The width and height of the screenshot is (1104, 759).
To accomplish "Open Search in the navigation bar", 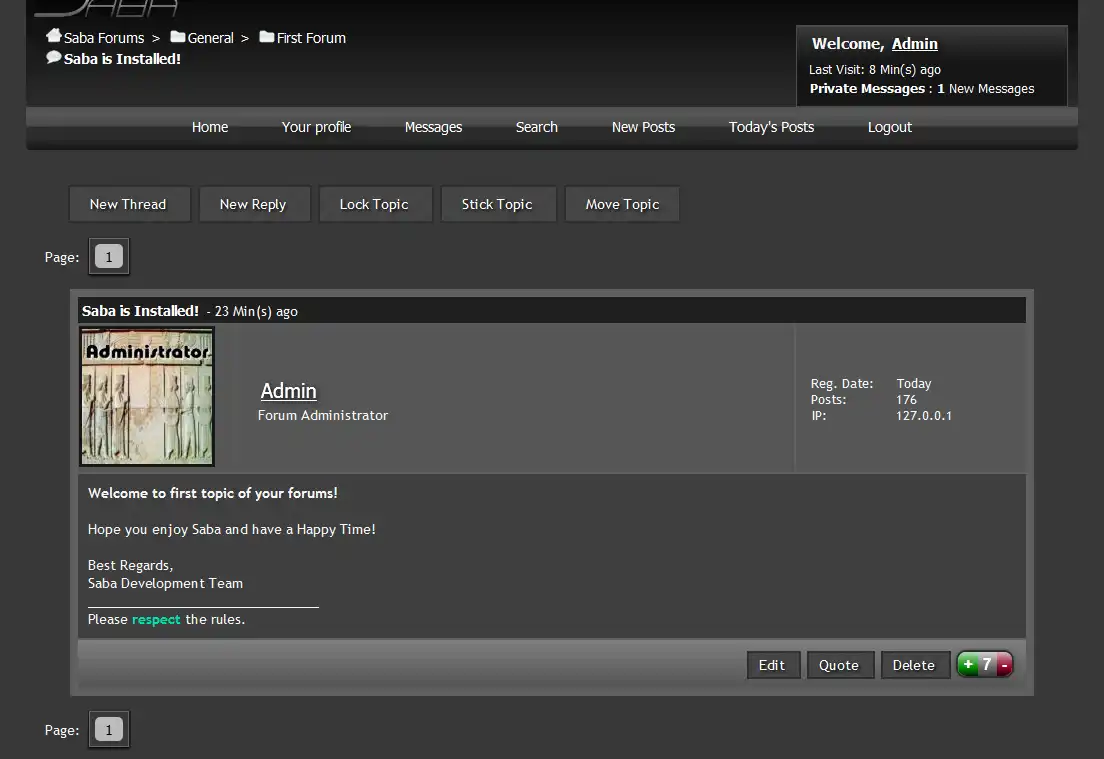I will click(537, 127).
